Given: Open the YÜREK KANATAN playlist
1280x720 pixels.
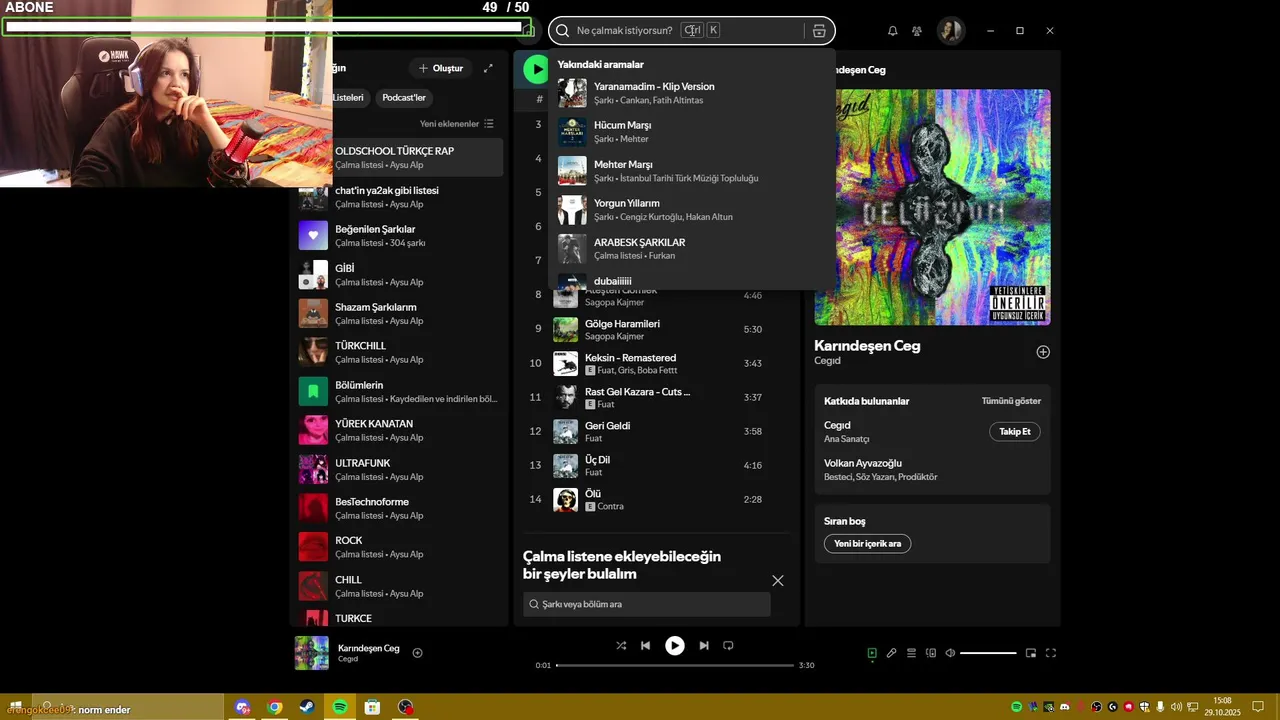Looking at the screenshot, I should coord(400,430).
